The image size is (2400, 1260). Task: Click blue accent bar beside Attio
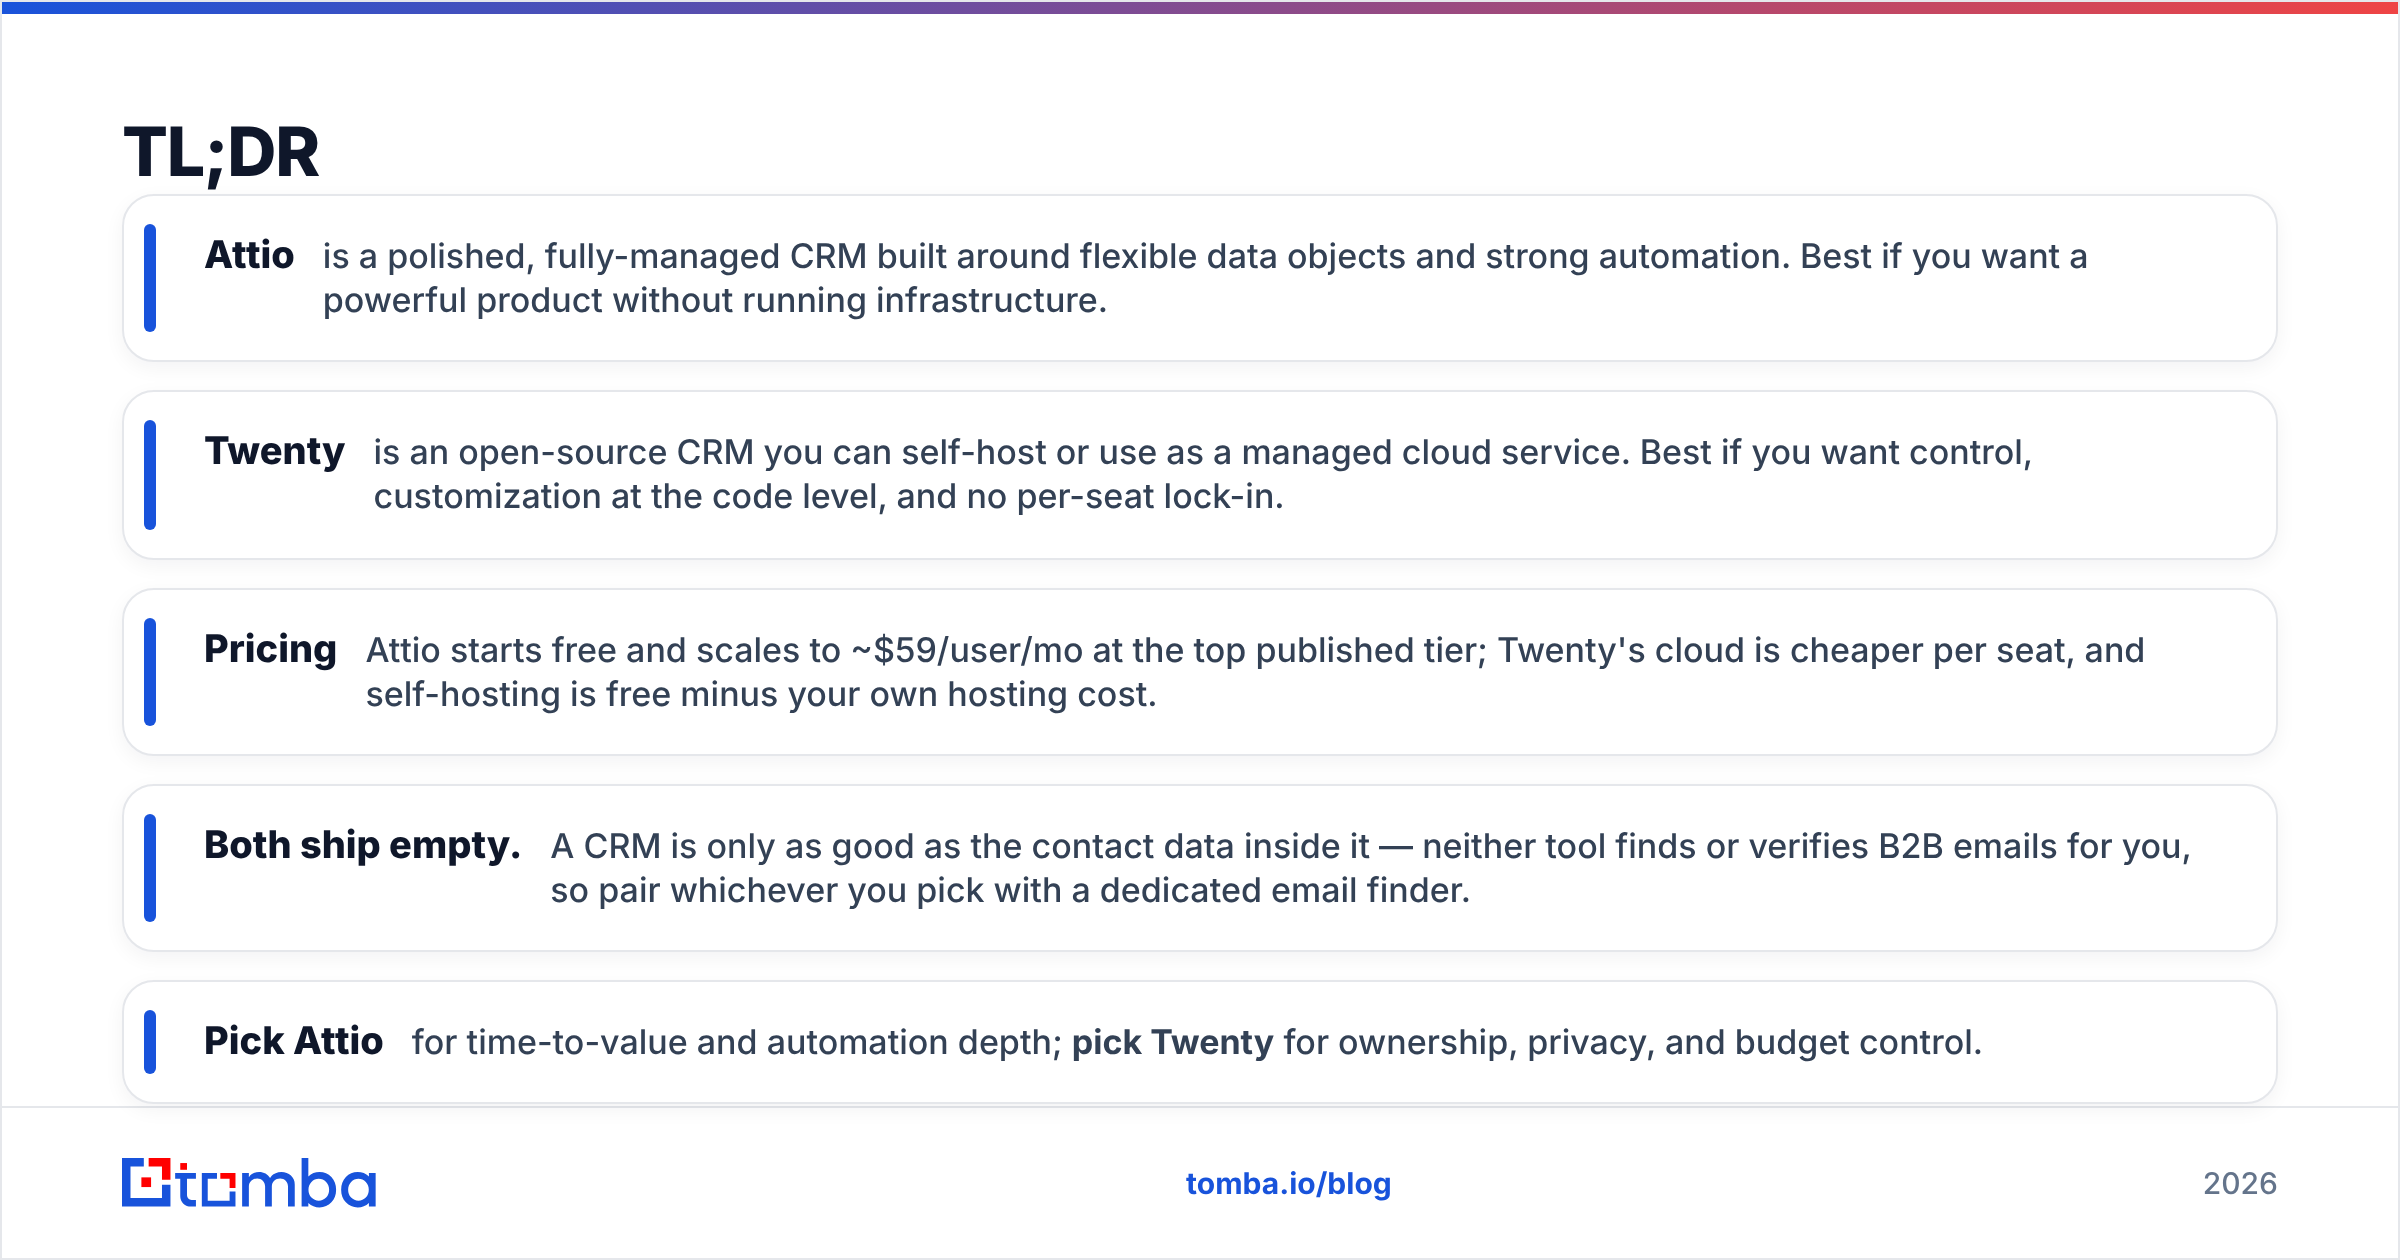pyautogui.click(x=150, y=278)
